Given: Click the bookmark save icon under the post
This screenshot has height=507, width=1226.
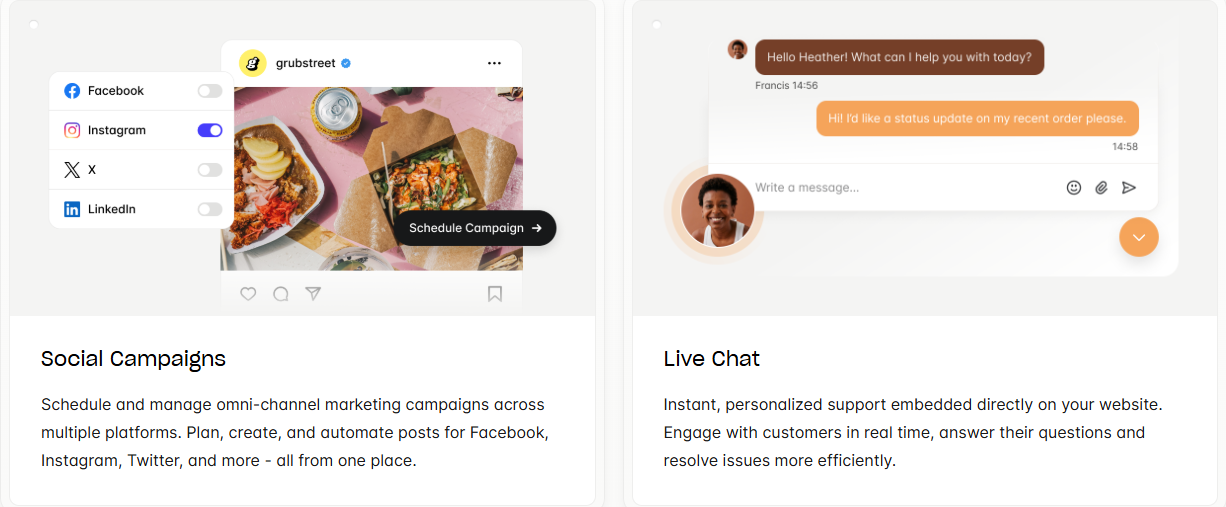Looking at the screenshot, I should point(495,294).
